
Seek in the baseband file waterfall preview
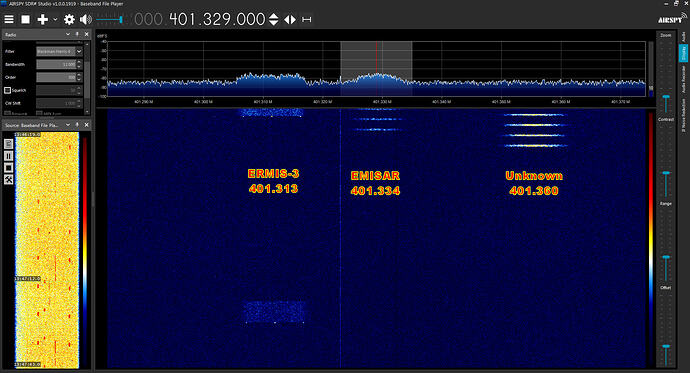(x=47, y=250)
